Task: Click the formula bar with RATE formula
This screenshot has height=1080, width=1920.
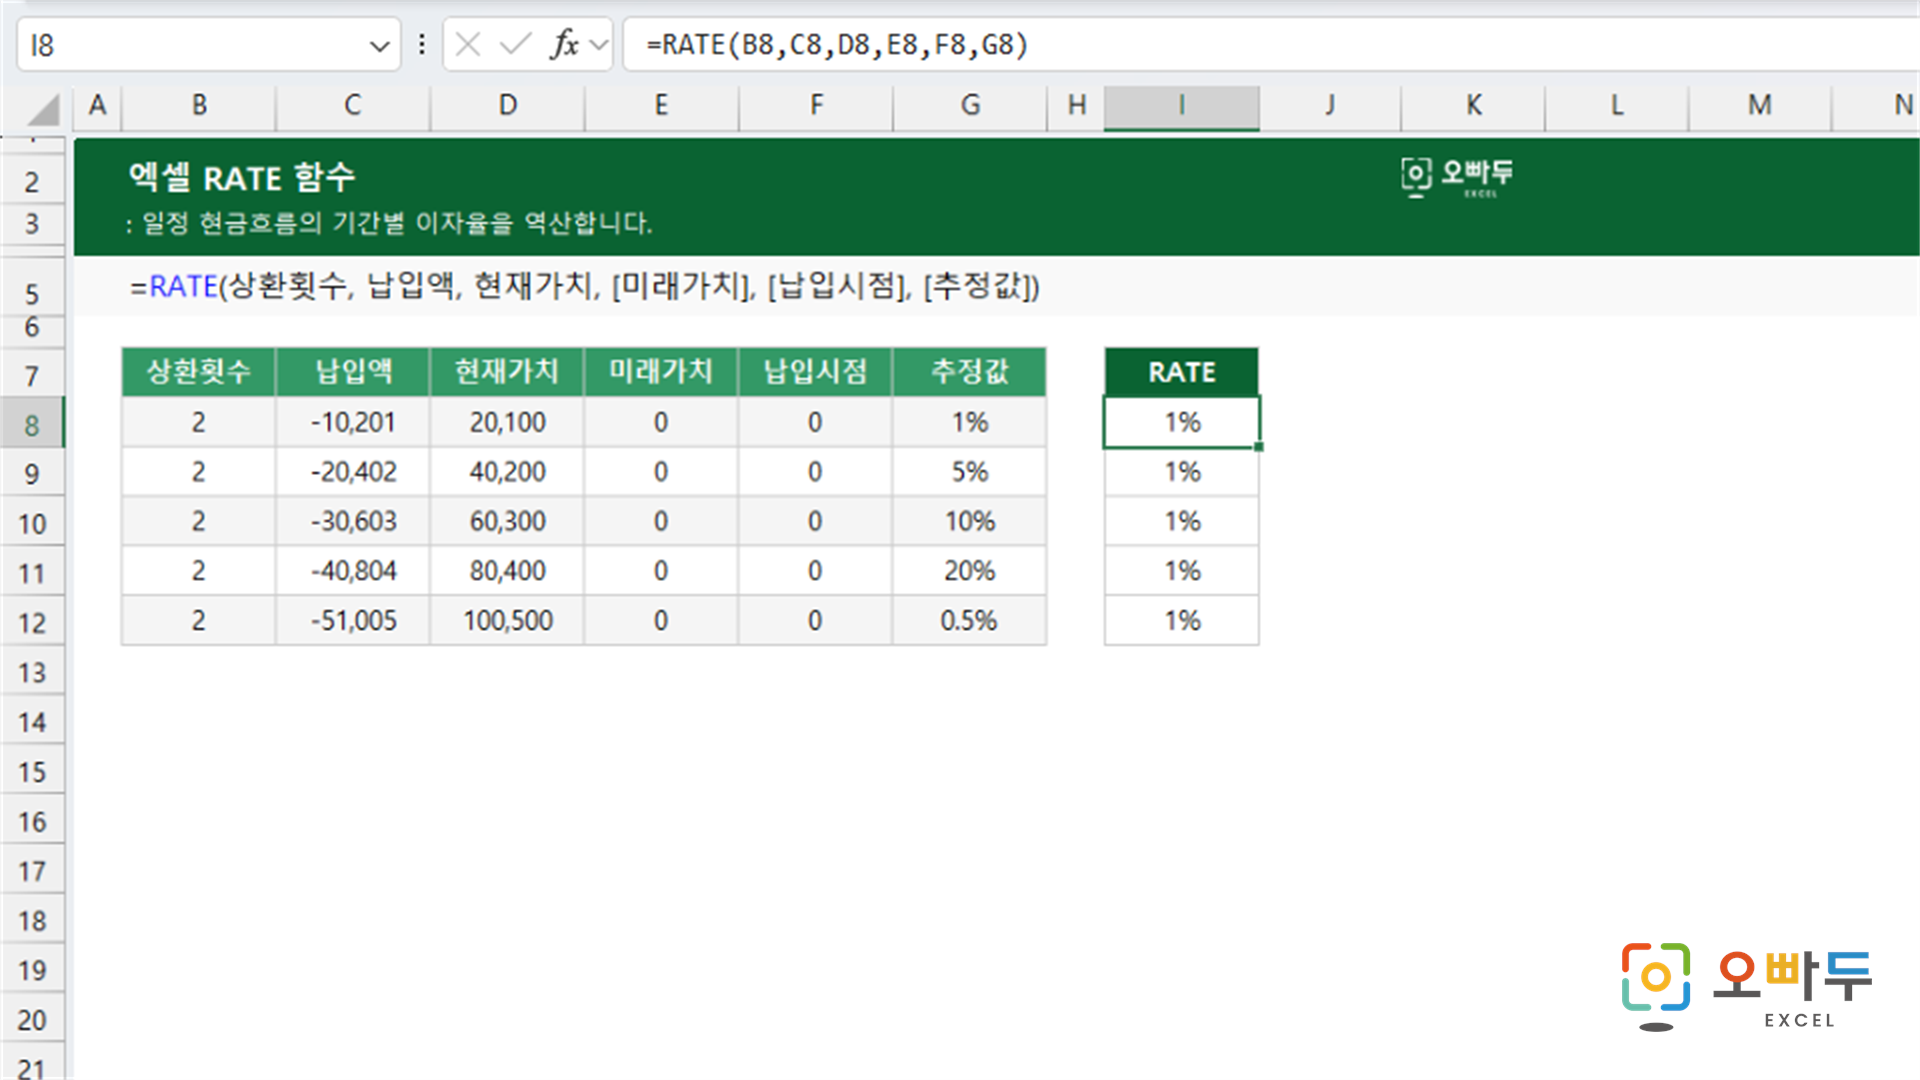Action: point(1270,45)
